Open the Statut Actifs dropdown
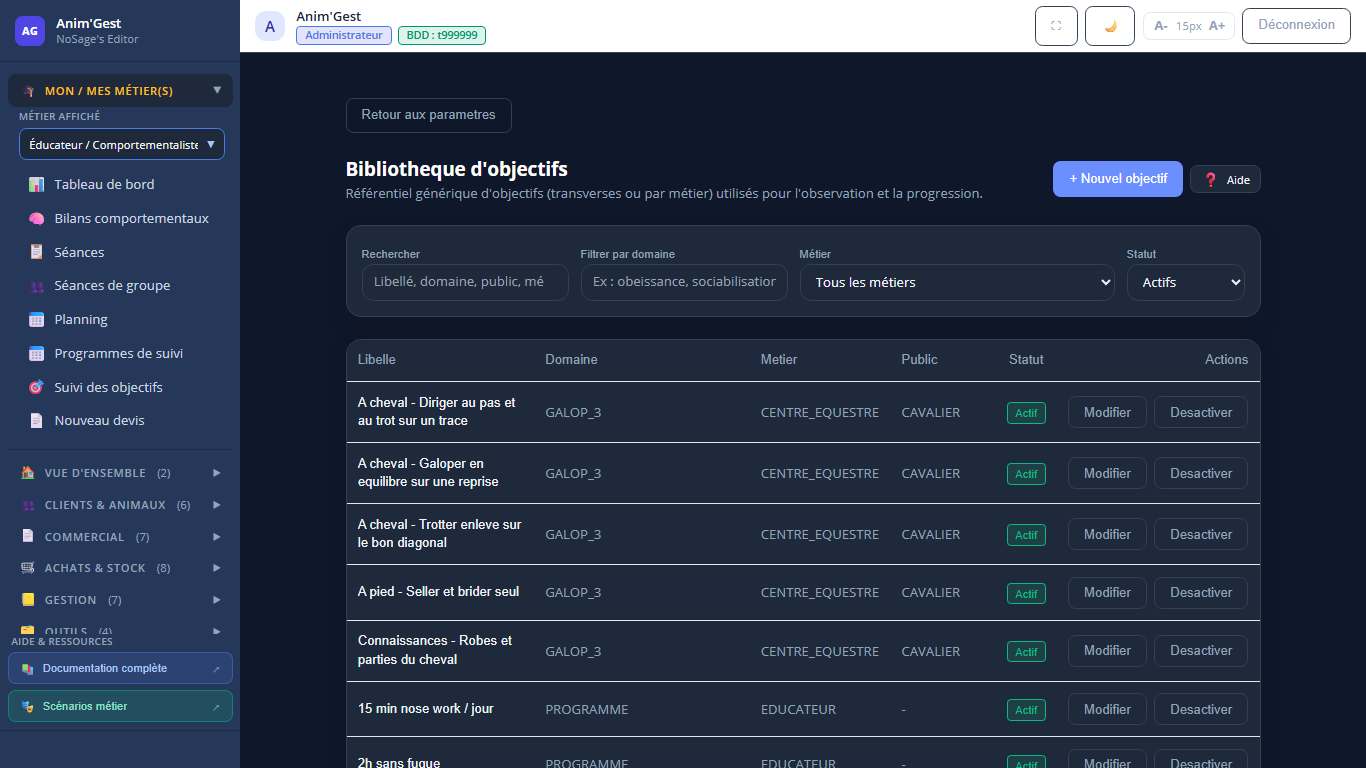Screen dimensions: 1366x768 pyautogui.click(x=1186, y=282)
